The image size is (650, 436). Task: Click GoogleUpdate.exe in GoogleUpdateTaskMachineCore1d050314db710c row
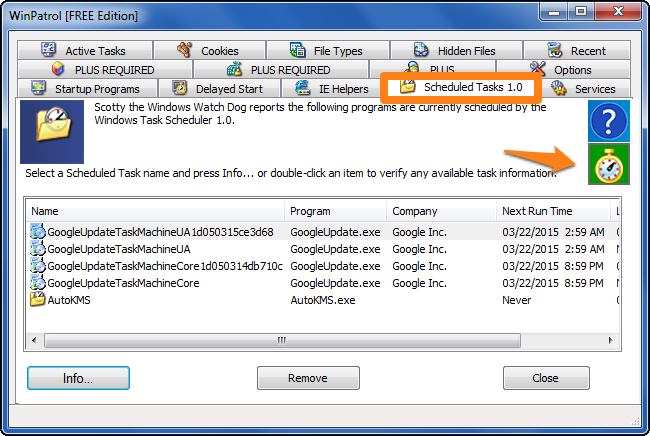335,266
